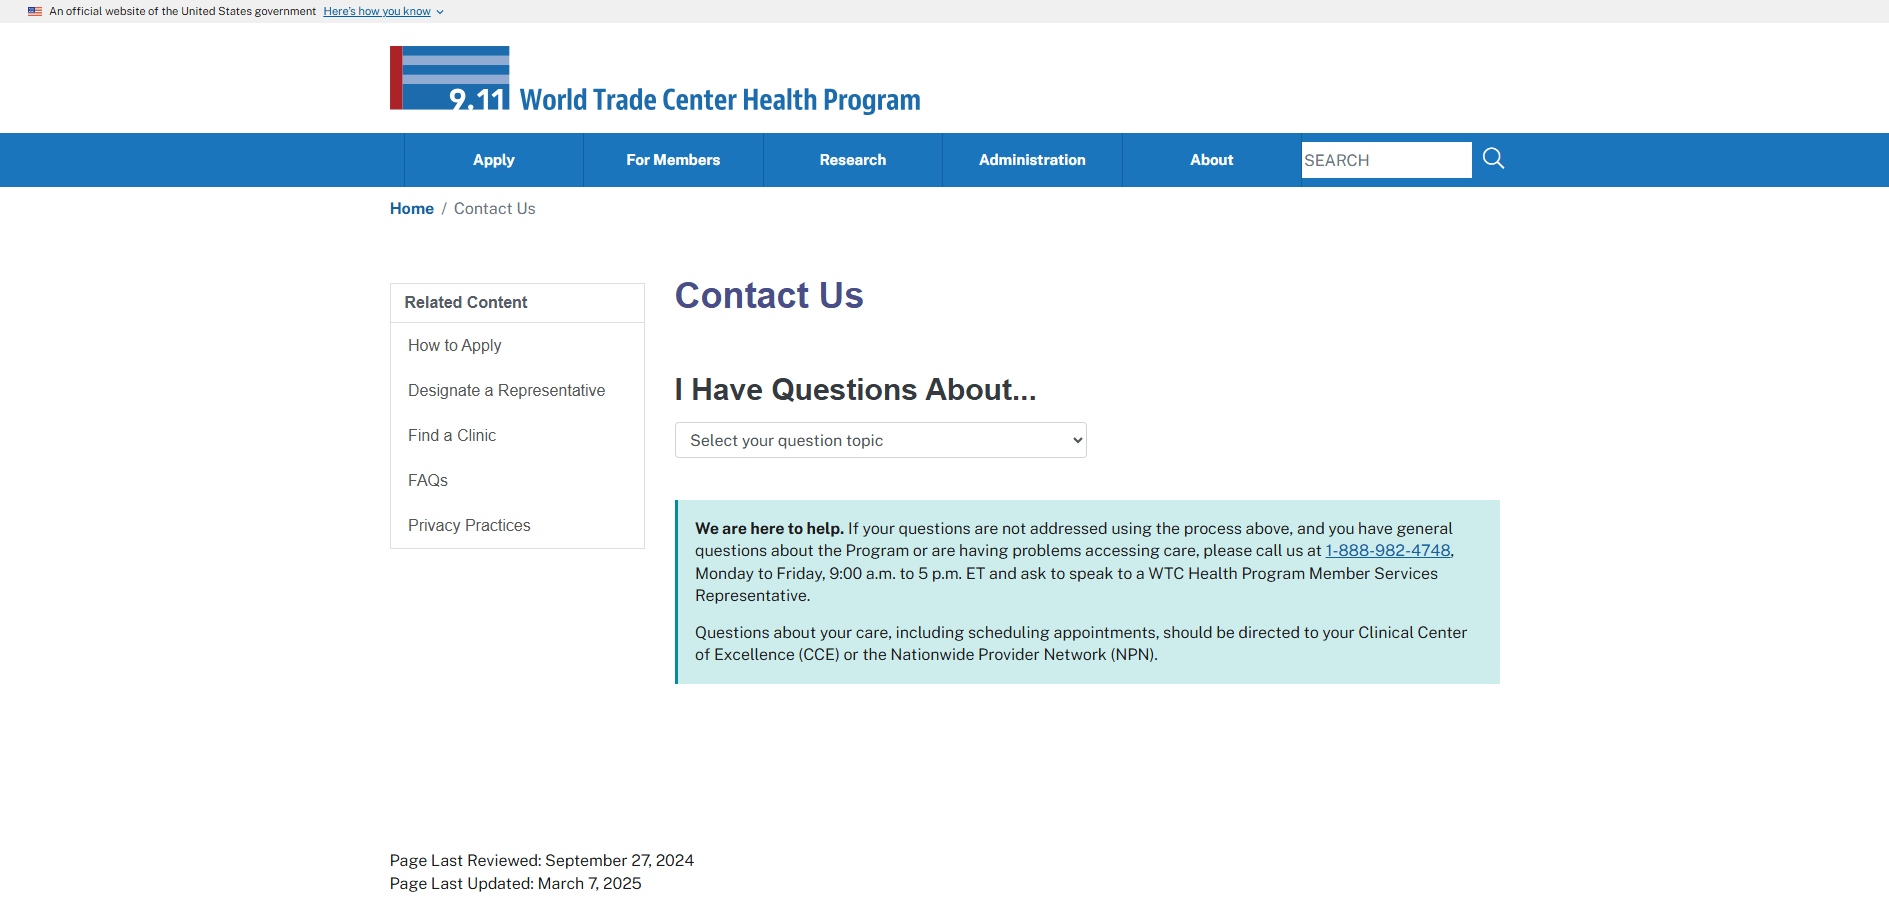Click the 9.11 WTC Health Program logo
This screenshot has height=911, width=1889.
click(450, 78)
